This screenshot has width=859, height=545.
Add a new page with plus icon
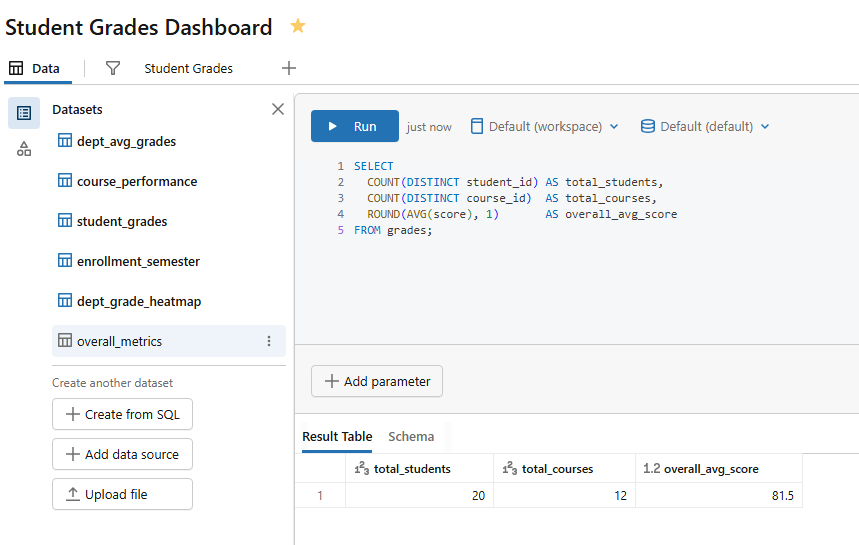(289, 68)
